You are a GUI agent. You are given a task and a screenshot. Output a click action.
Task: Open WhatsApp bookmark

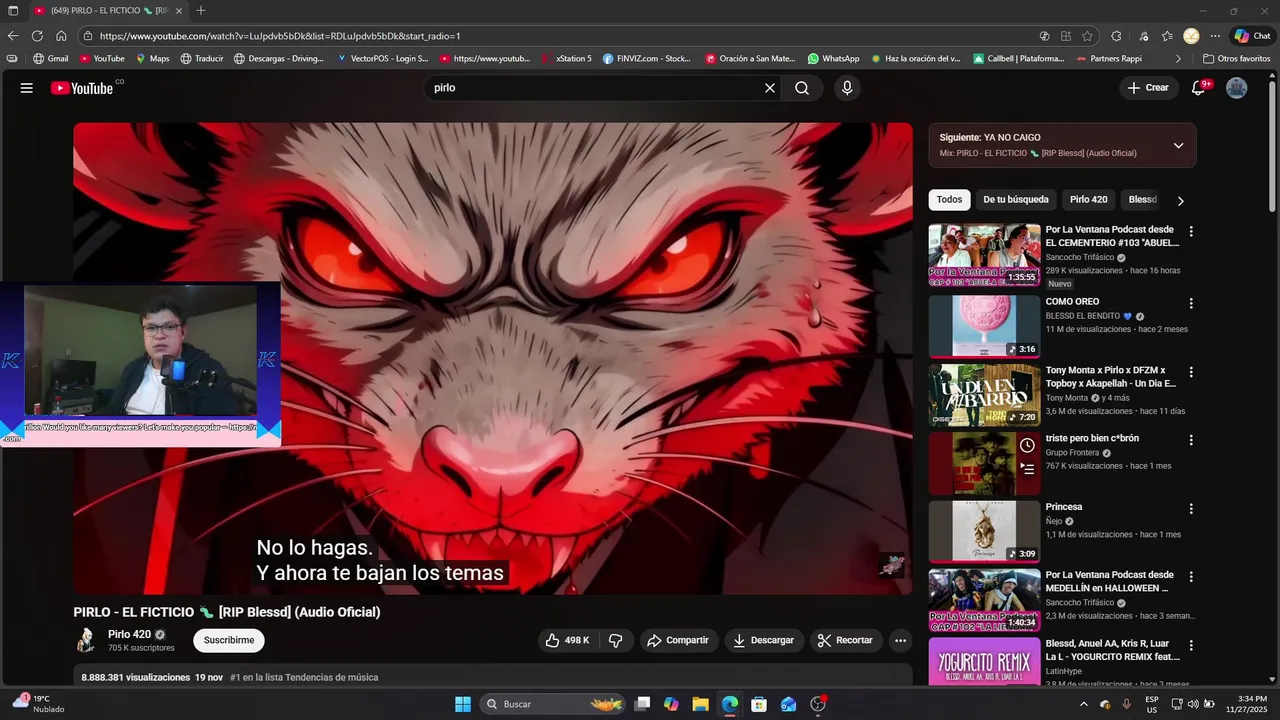pos(833,59)
